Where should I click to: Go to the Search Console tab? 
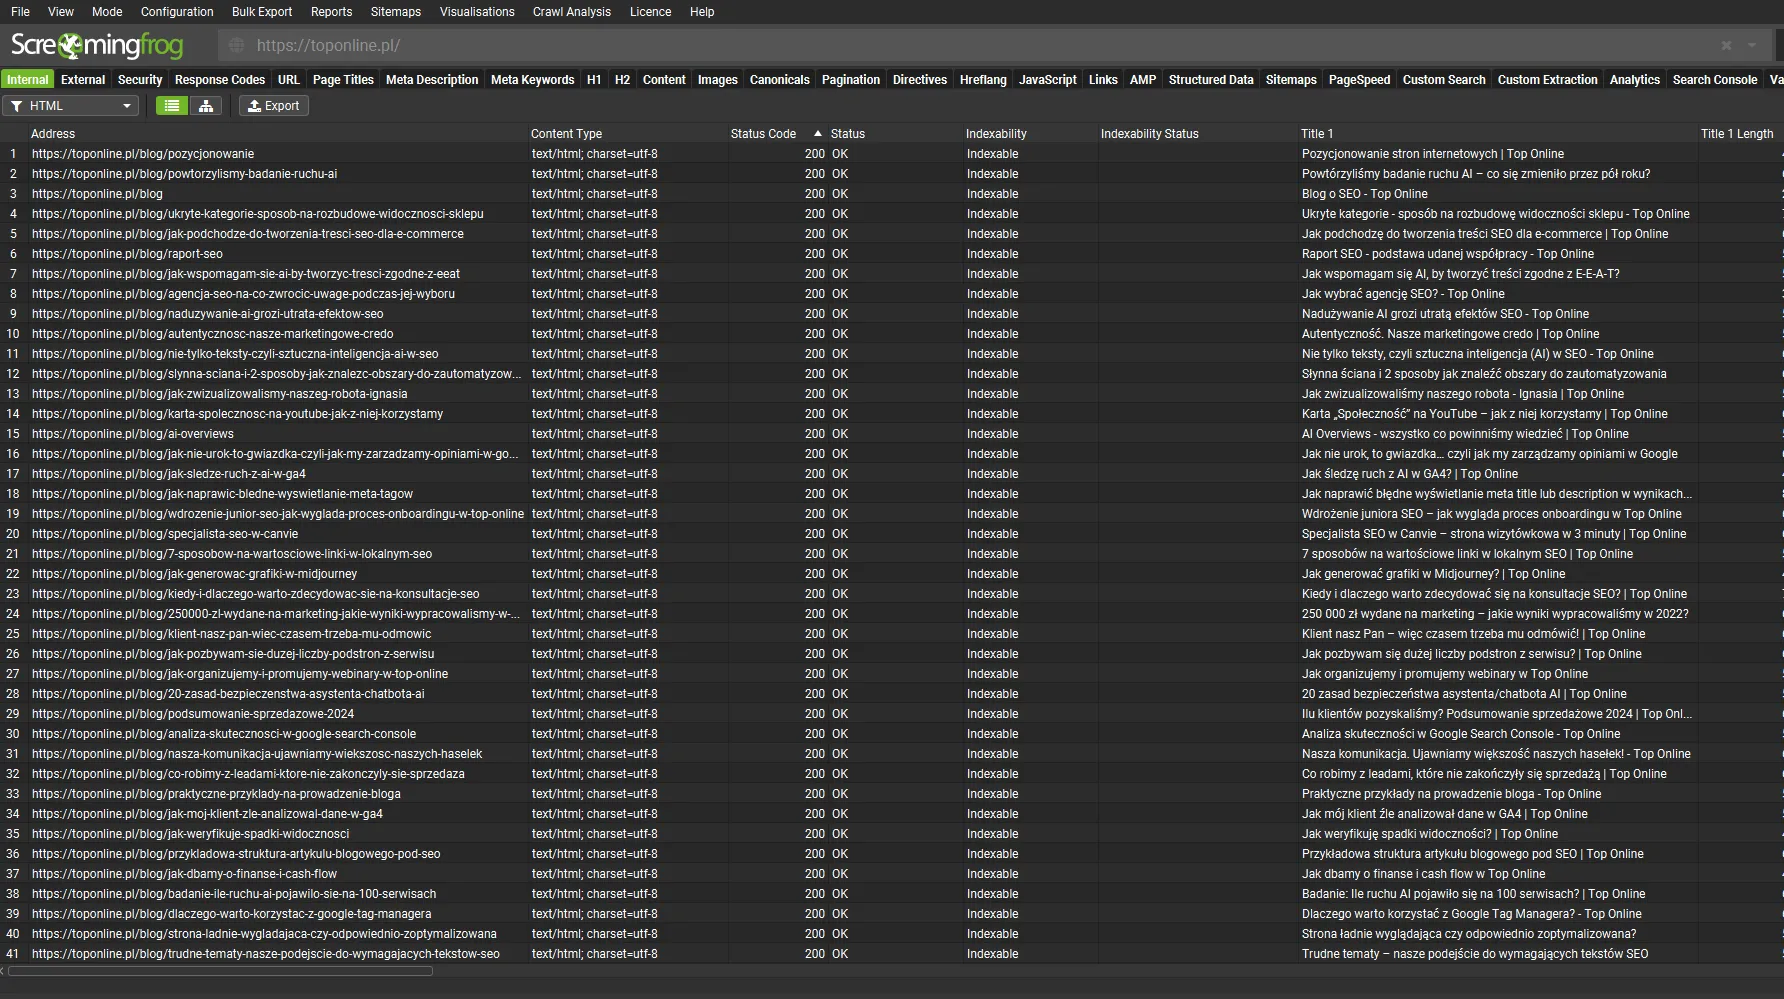tap(1714, 80)
